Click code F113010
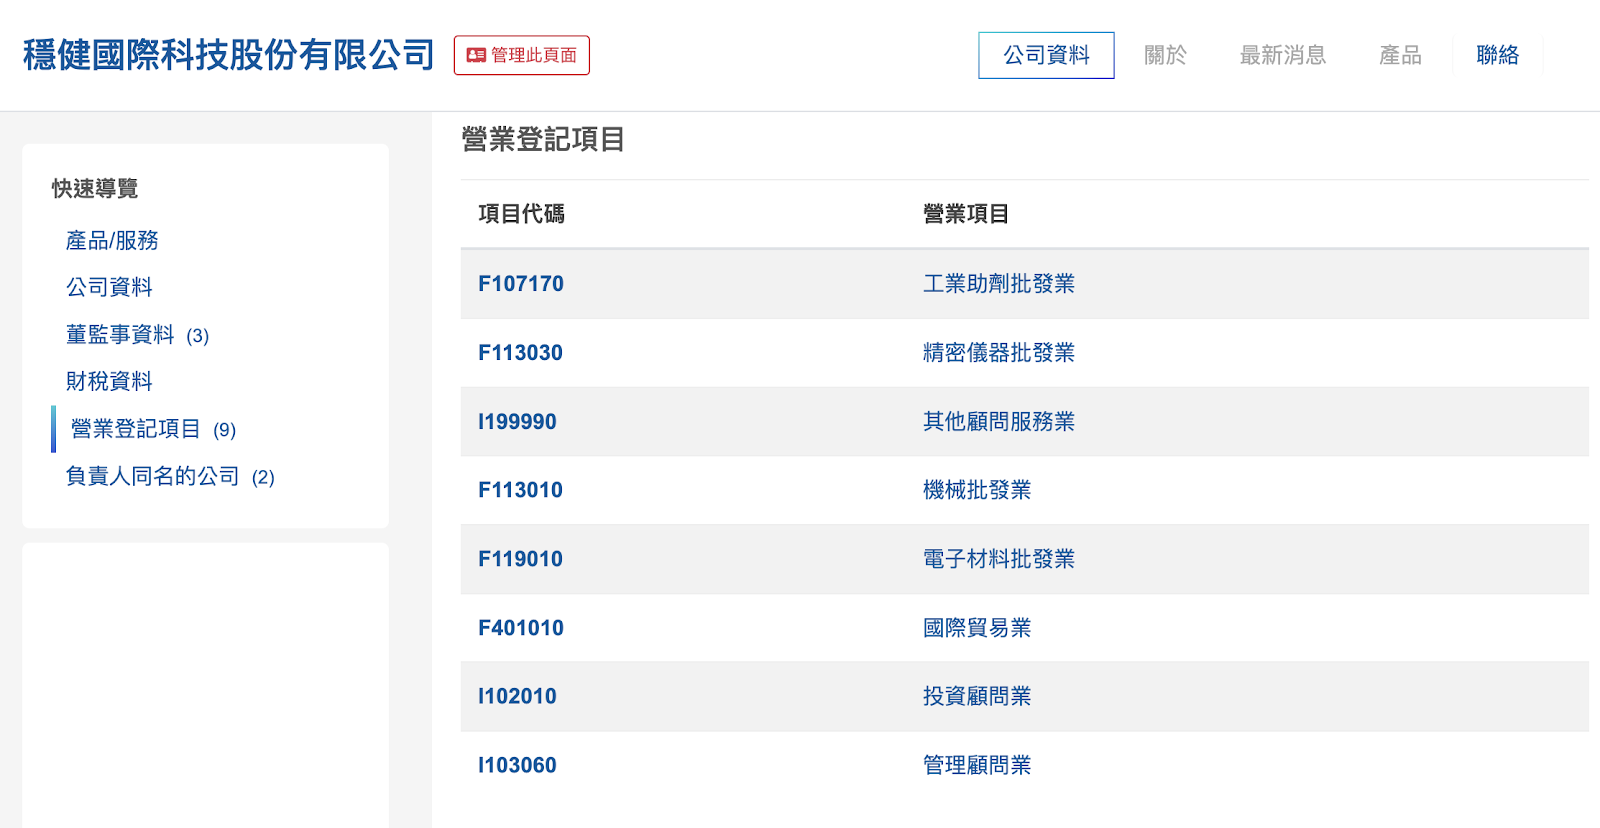Screen dimensions: 1600x828 520,490
